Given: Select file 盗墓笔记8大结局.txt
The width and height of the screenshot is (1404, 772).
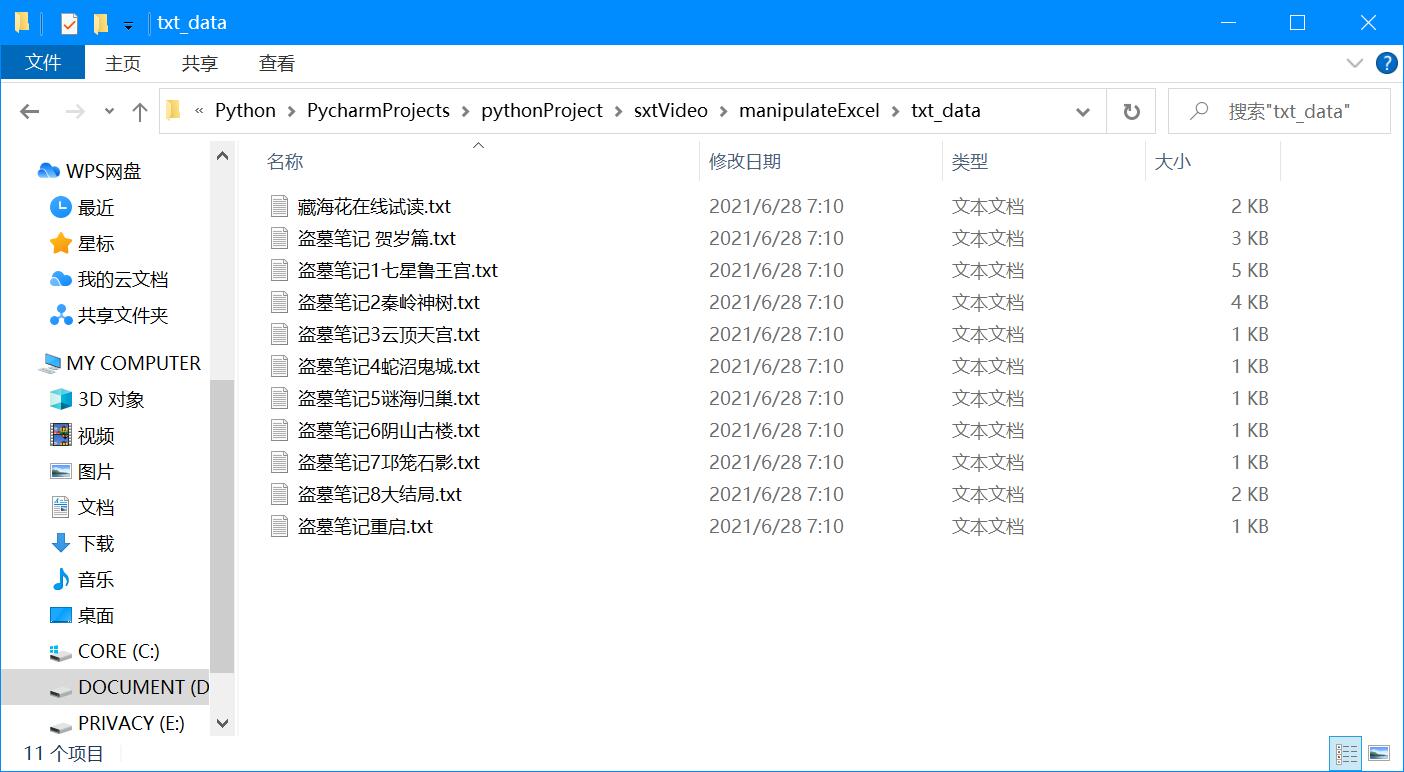Looking at the screenshot, I should [x=379, y=494].
